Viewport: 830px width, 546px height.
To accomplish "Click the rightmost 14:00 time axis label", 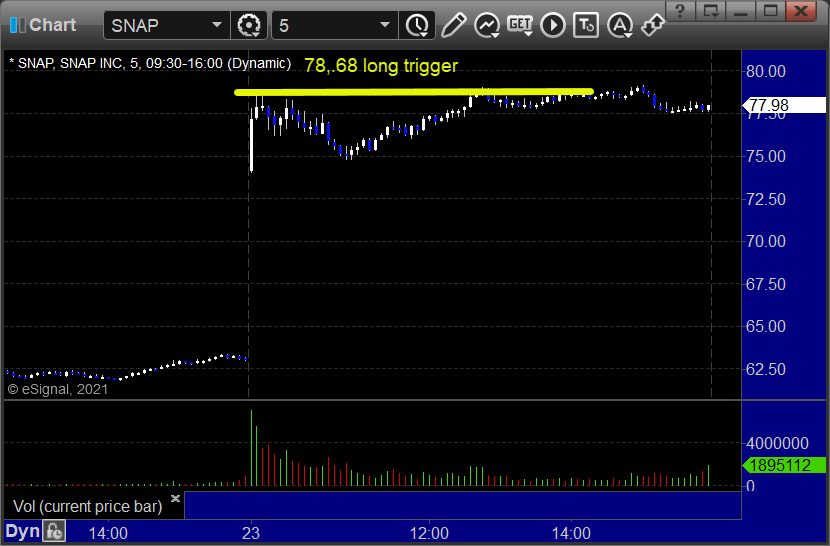I will (571, 533).
